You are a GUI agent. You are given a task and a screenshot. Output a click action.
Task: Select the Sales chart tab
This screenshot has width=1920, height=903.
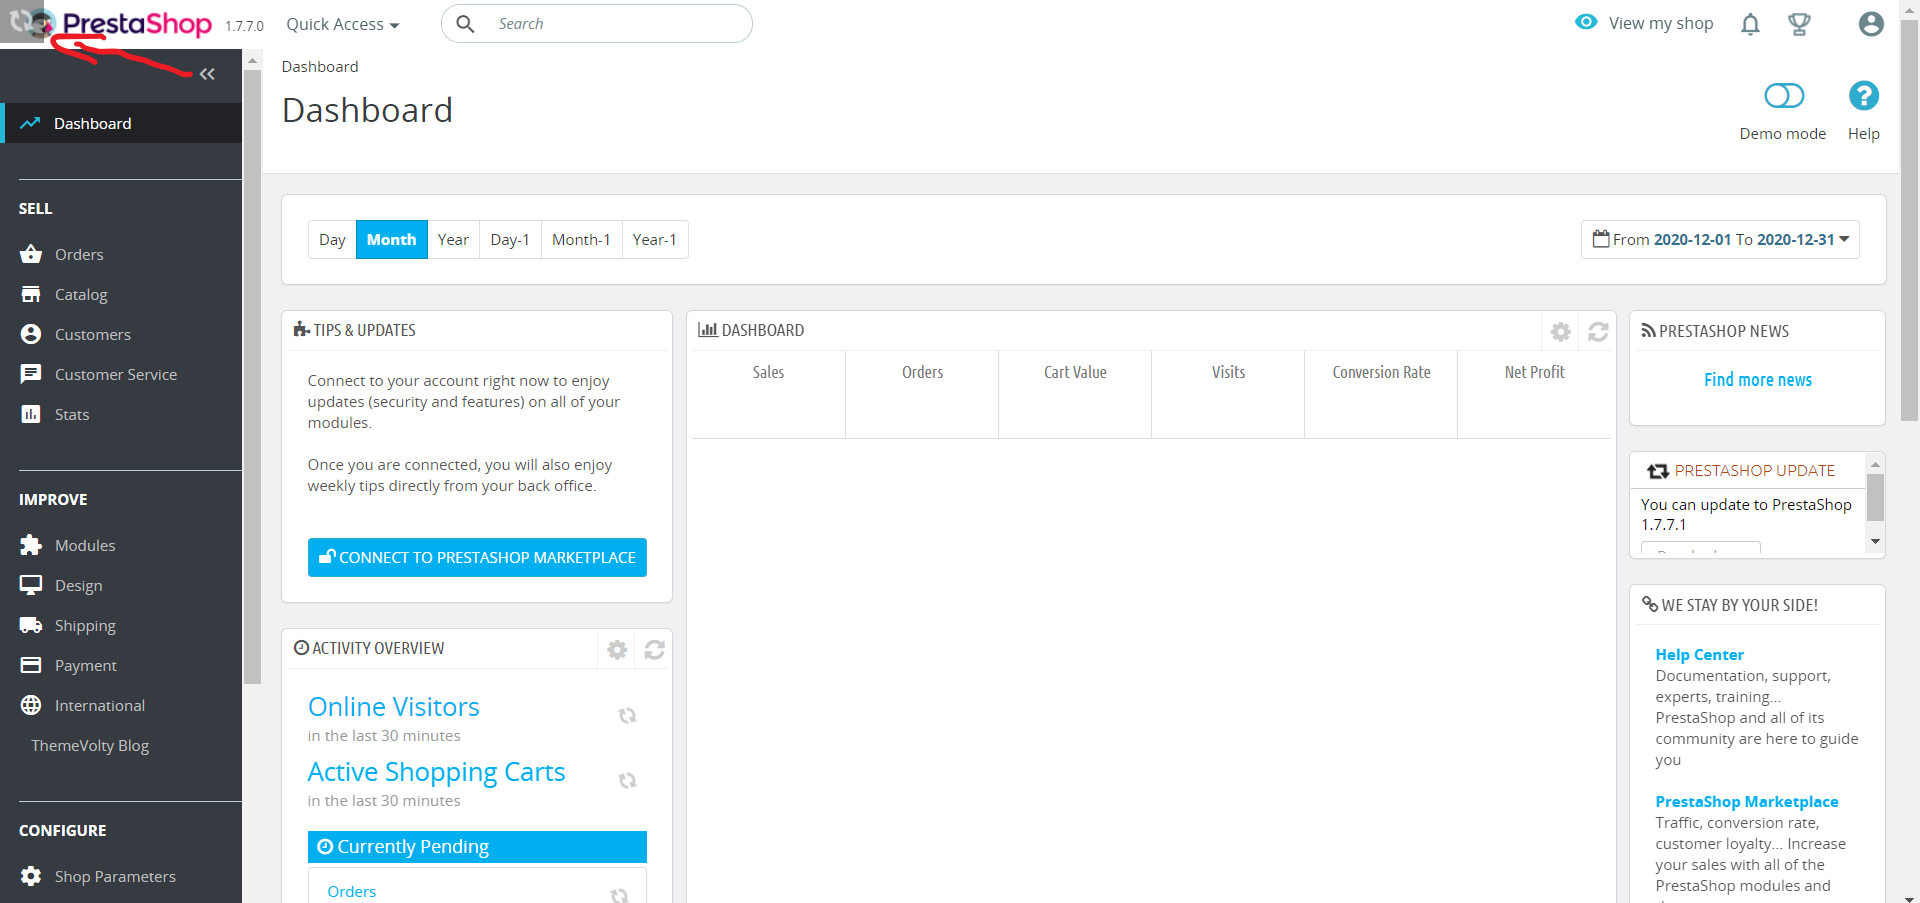tap(768, 394)
